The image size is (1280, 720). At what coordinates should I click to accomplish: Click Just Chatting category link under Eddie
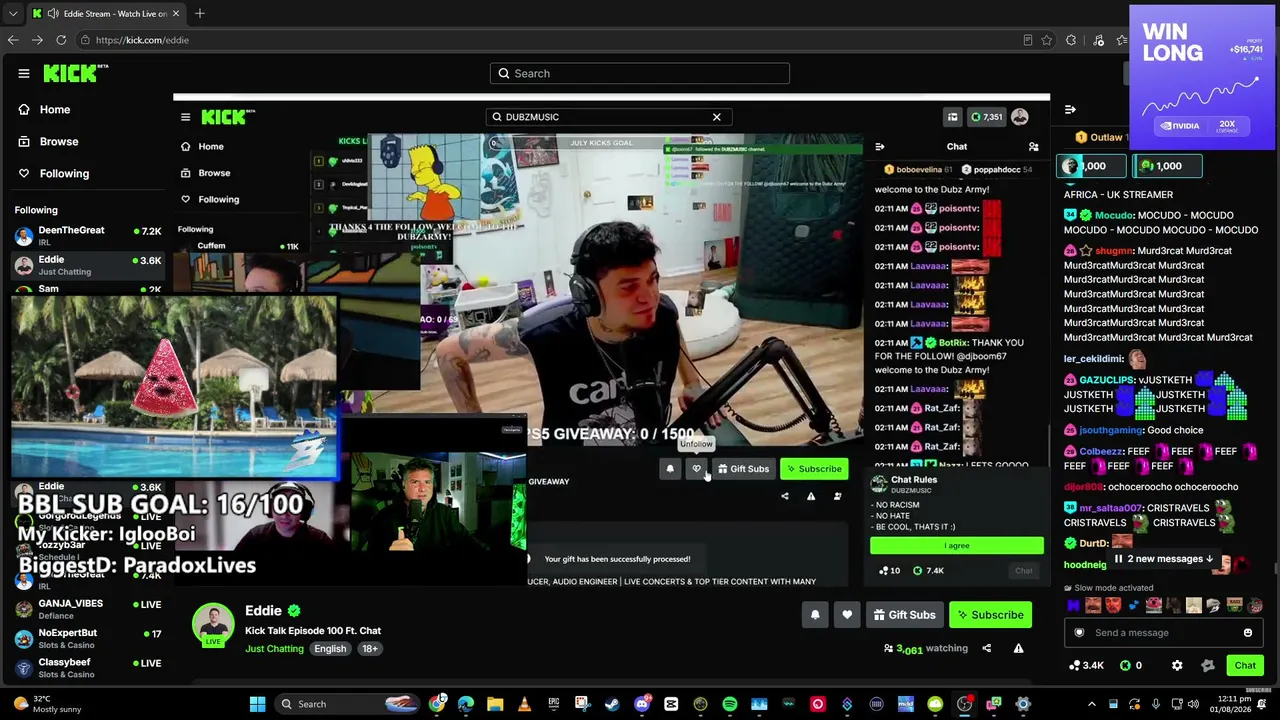[274, 649]
